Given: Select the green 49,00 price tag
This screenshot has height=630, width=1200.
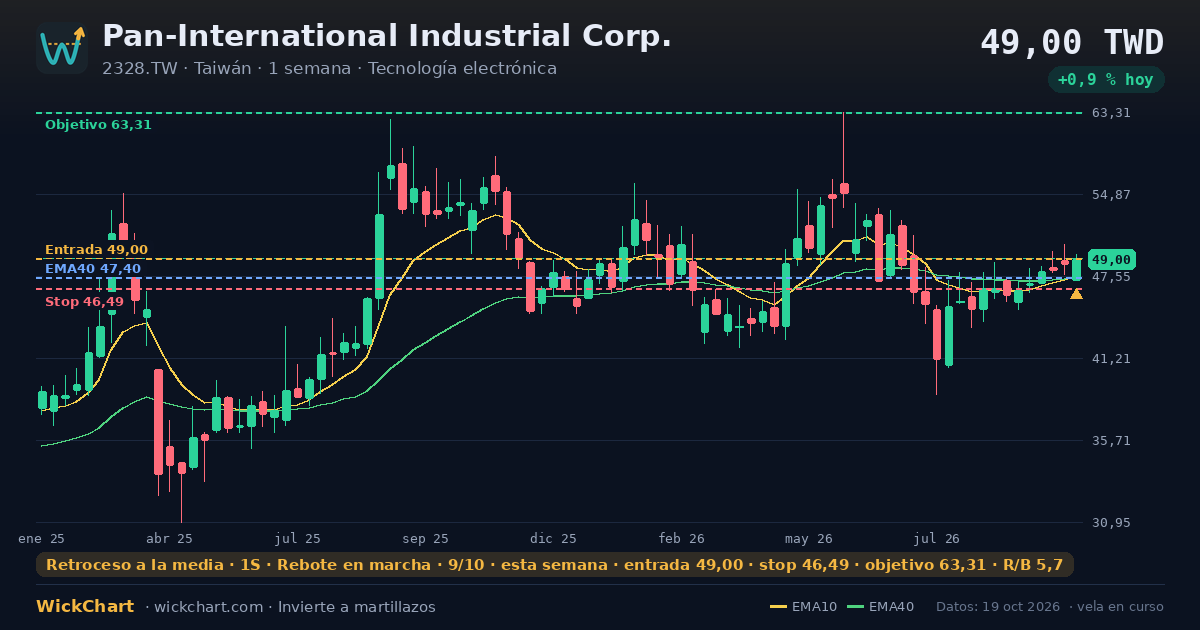Looking at the screenshot, I should tap(1111, 259).
